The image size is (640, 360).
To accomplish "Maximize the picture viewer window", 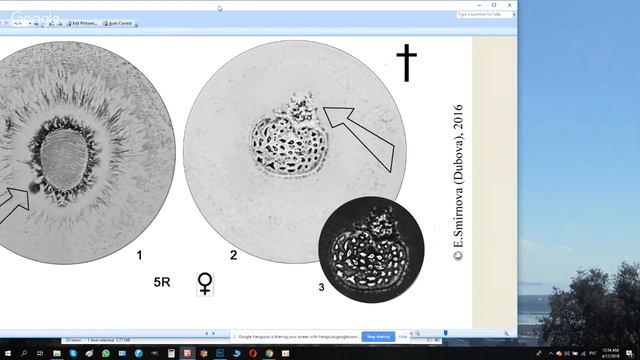I will coord(494,5).
